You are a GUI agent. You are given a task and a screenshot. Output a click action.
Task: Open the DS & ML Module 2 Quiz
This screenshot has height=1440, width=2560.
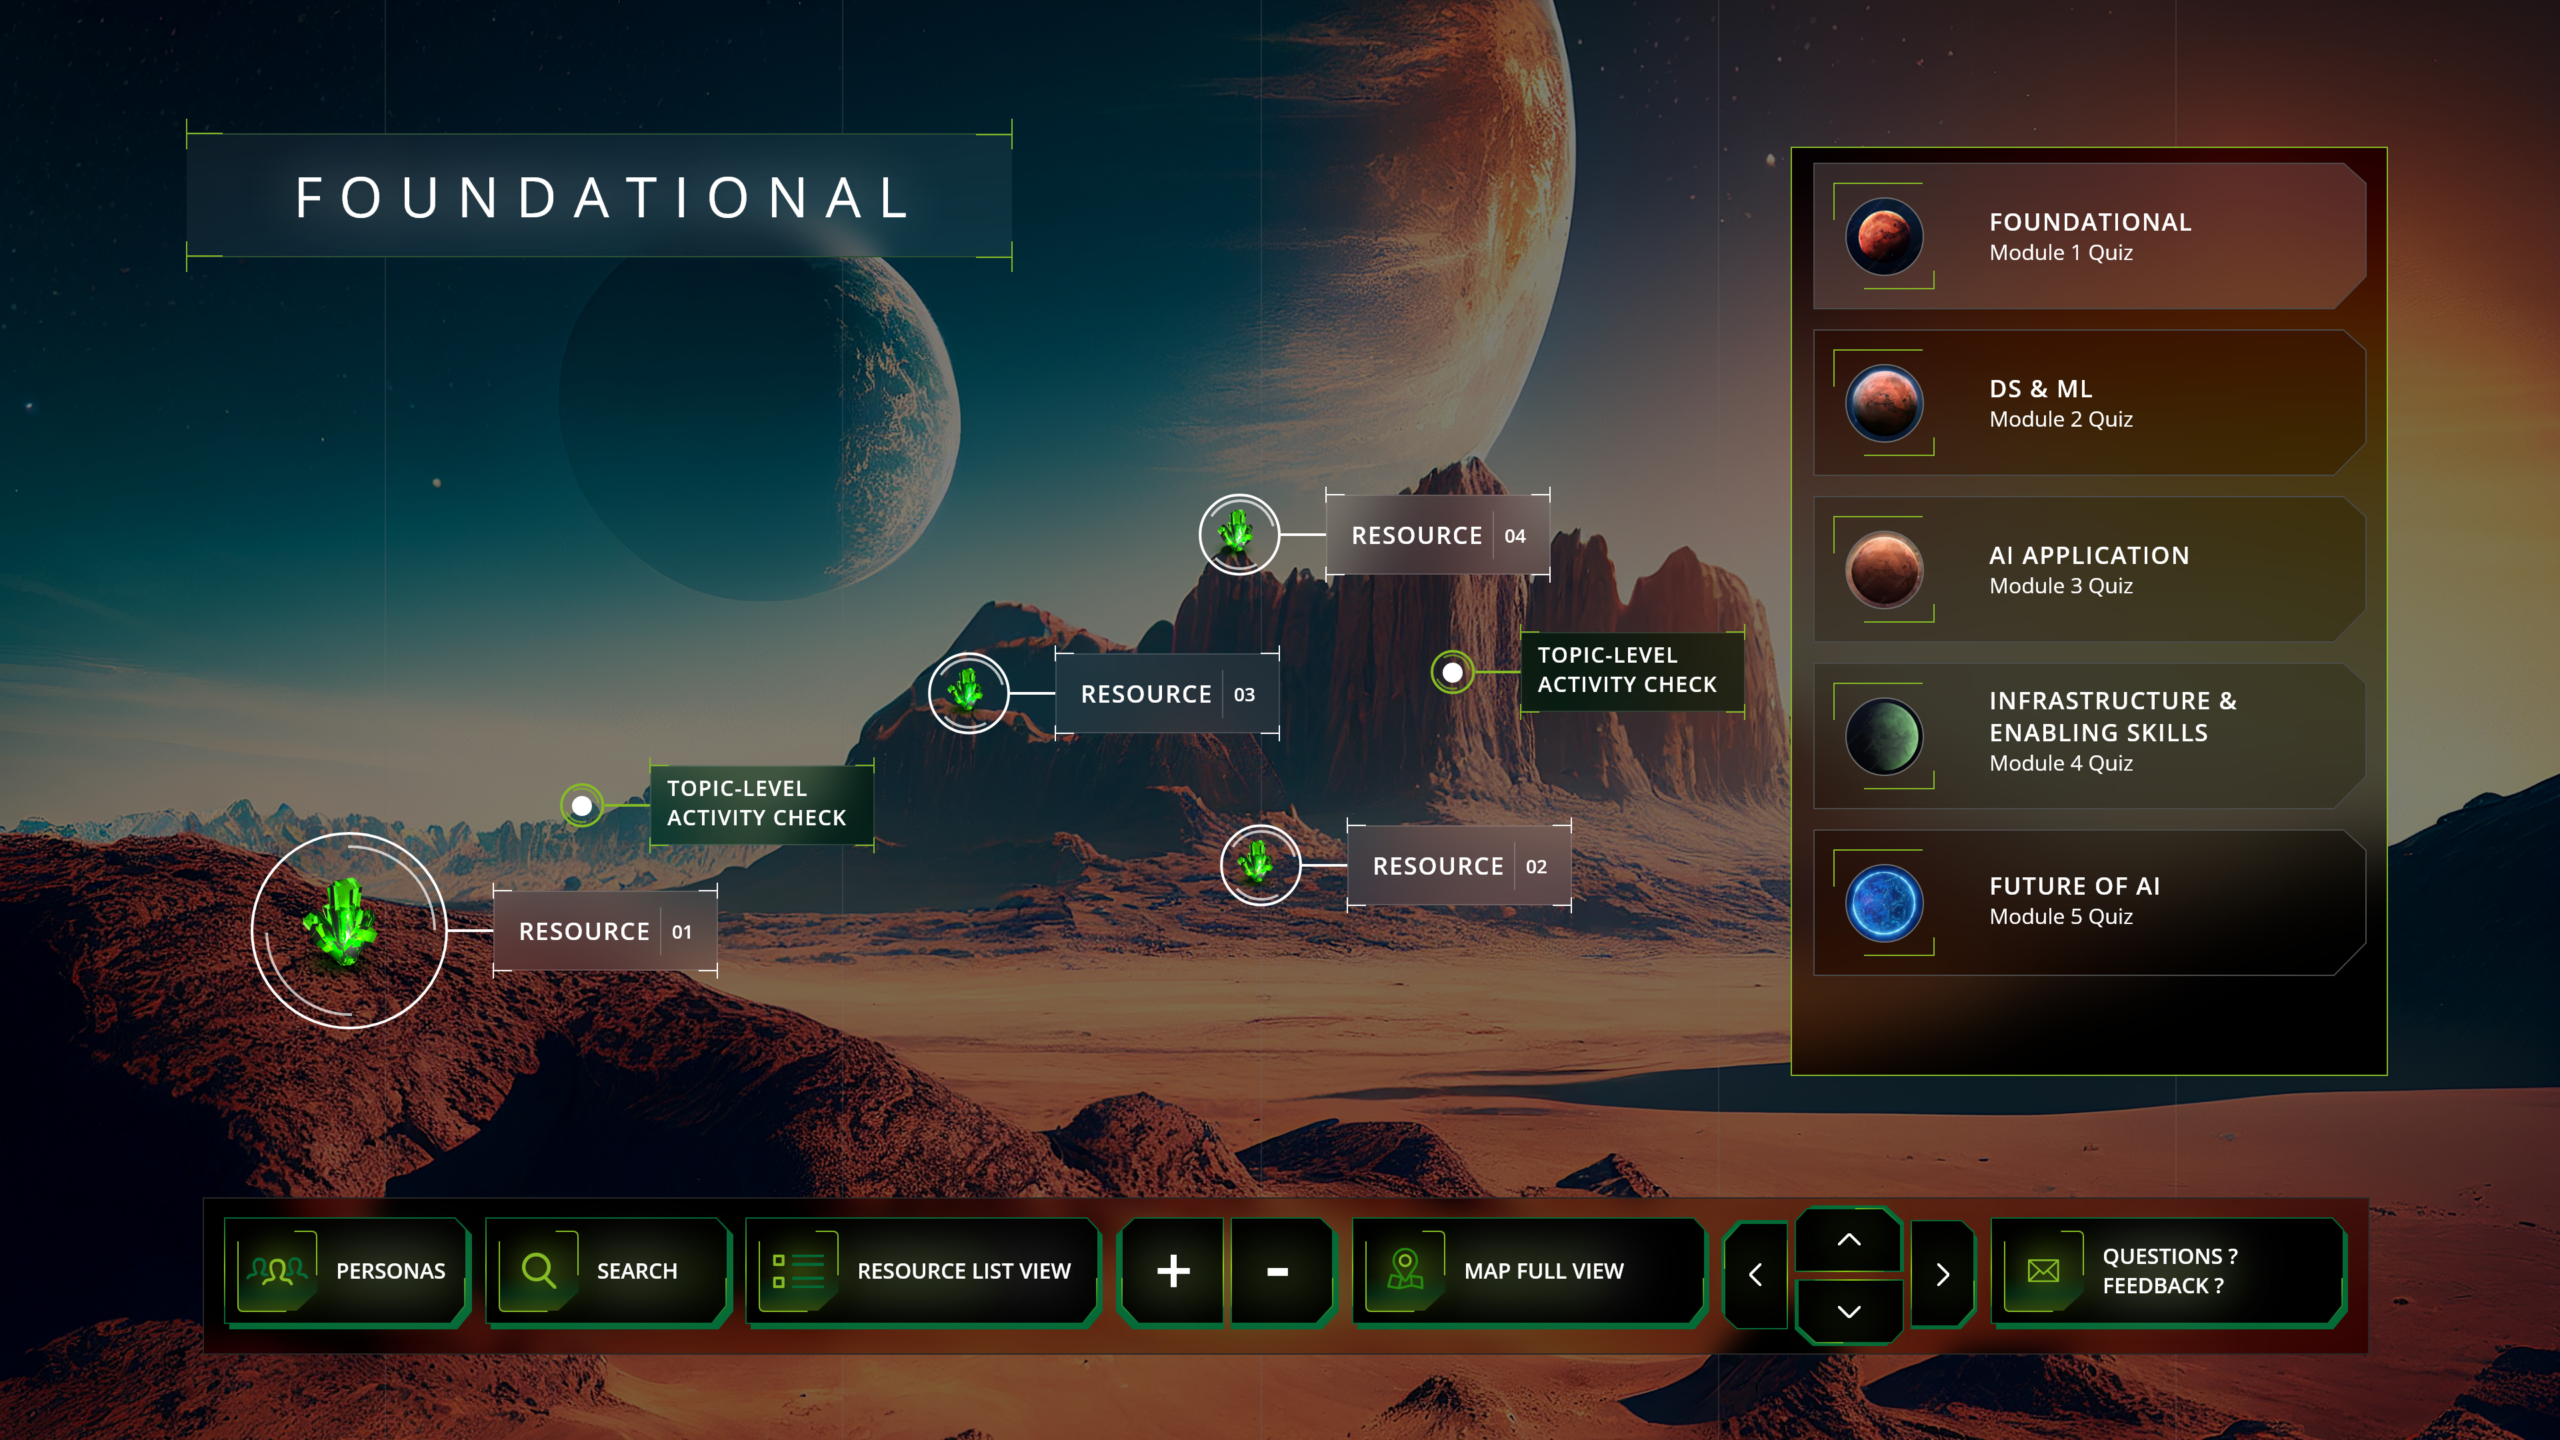[2088, 403]
